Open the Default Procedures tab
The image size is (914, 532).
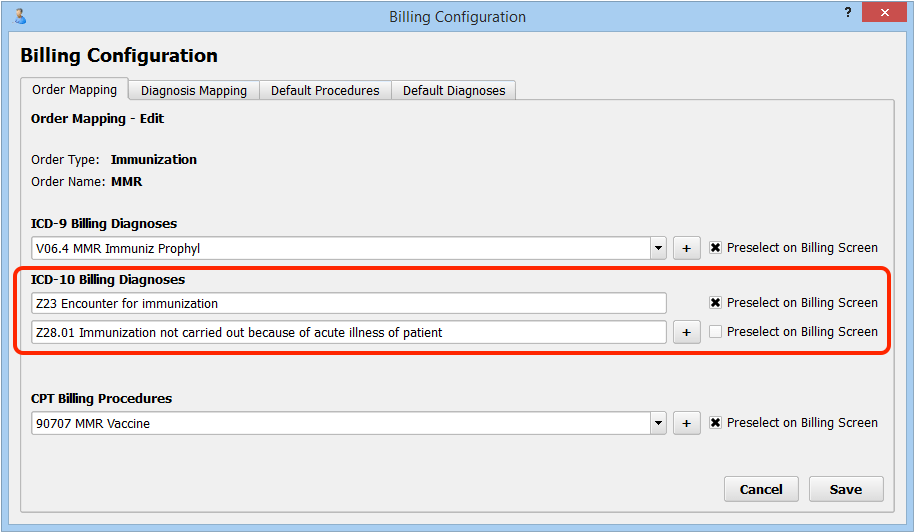(x=325, y=90)
